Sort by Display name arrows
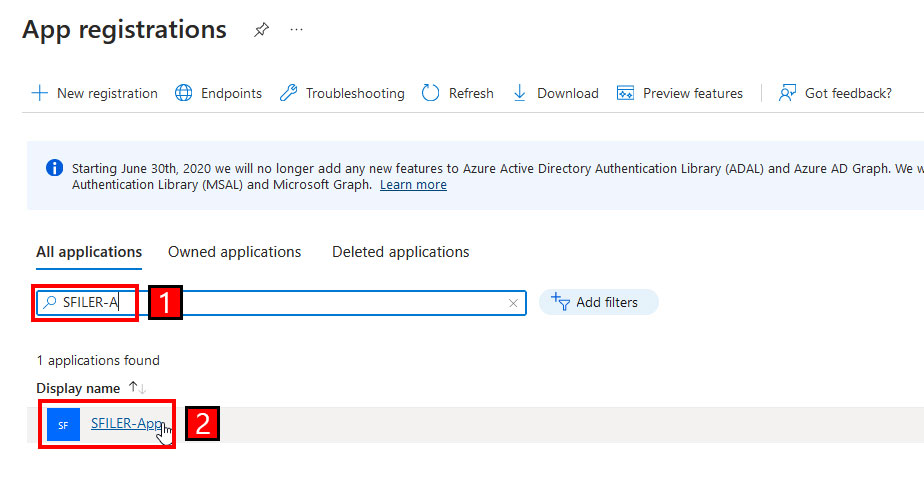The image size is (924, 500). [137, 388]
